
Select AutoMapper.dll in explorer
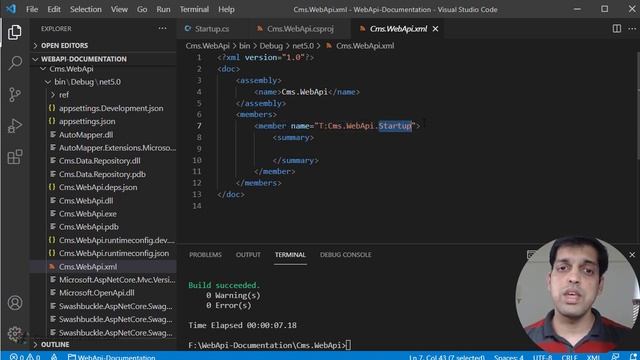[103, 135]
